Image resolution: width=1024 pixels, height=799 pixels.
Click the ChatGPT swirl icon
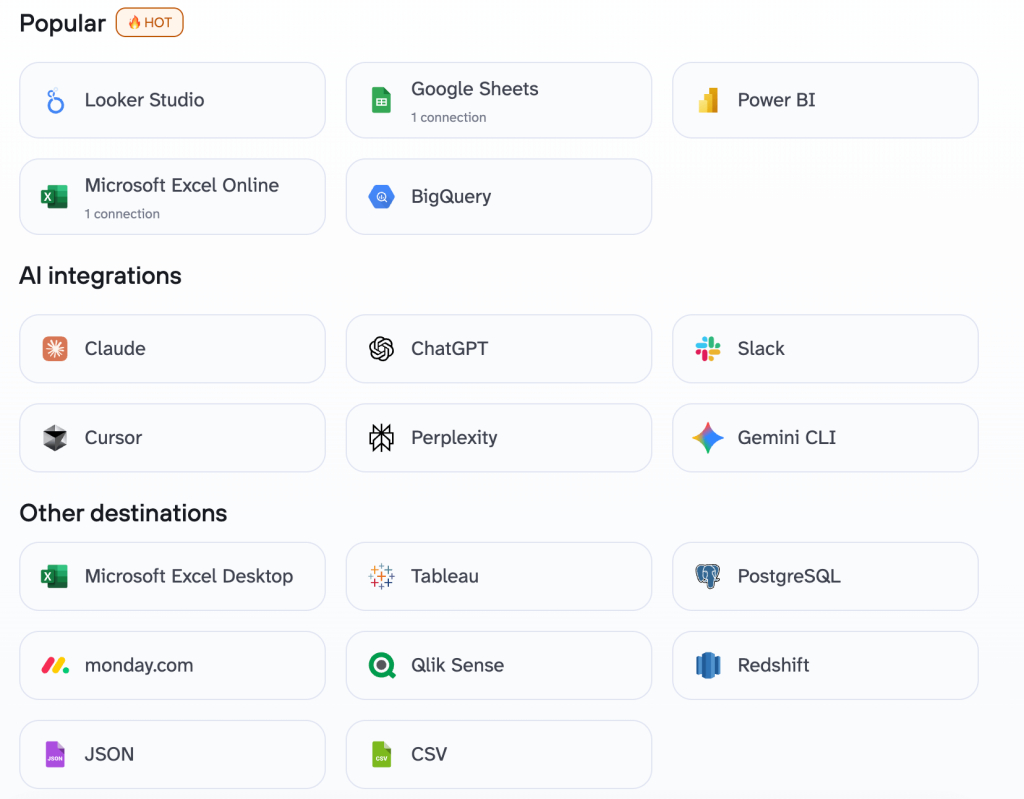(x=381, y=349)
